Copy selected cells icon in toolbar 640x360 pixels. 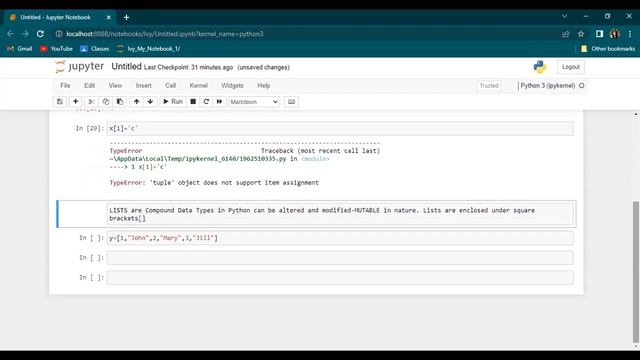click(x=106, y=102)
